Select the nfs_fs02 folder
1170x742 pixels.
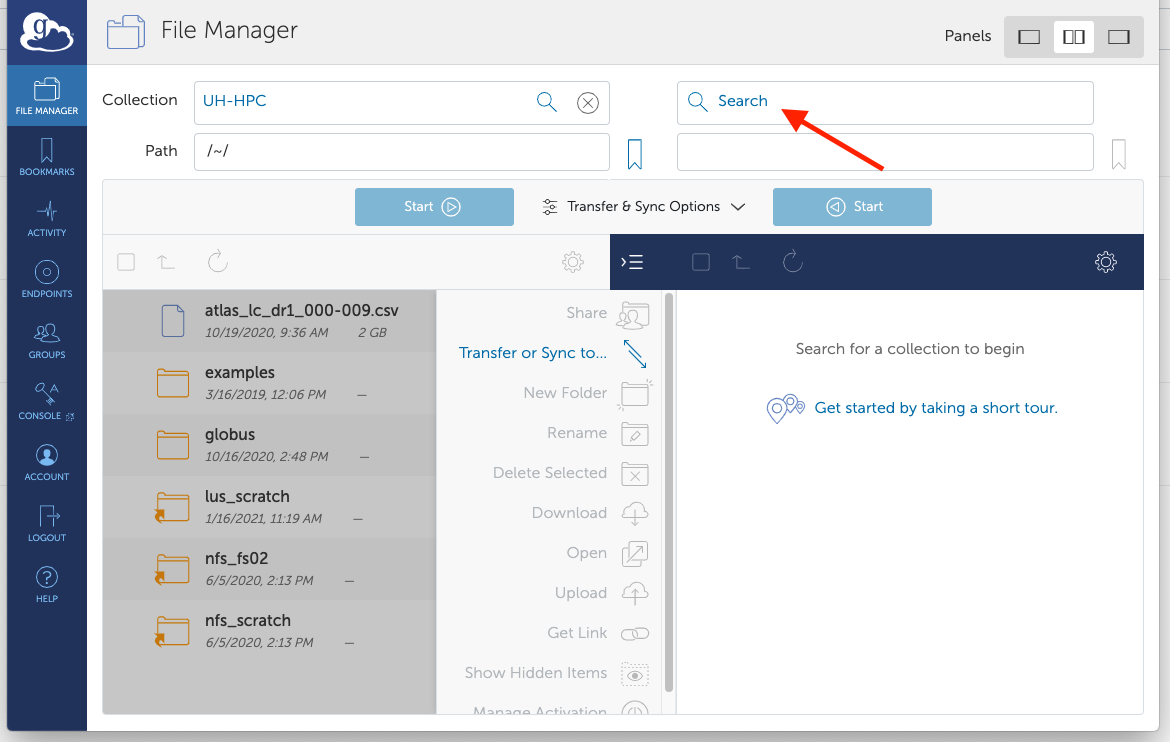pos(269,569)
